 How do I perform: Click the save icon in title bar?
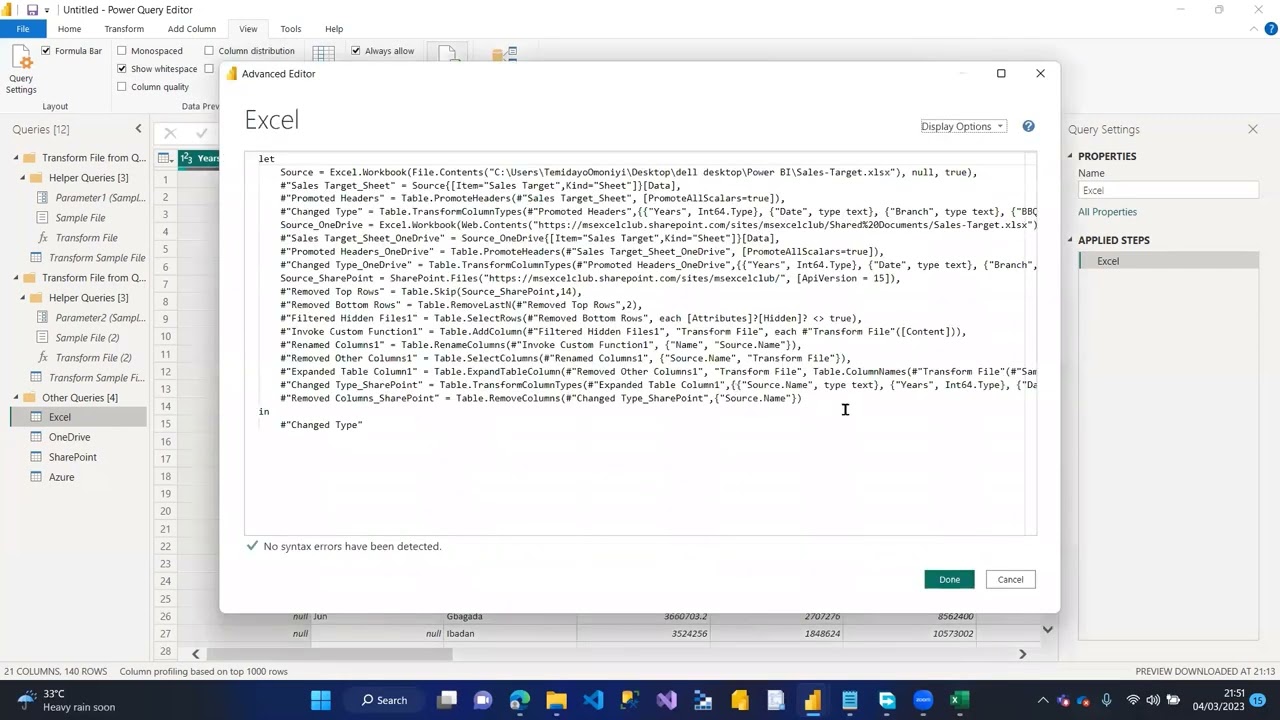pyautogui.click(x=32, y=10)
